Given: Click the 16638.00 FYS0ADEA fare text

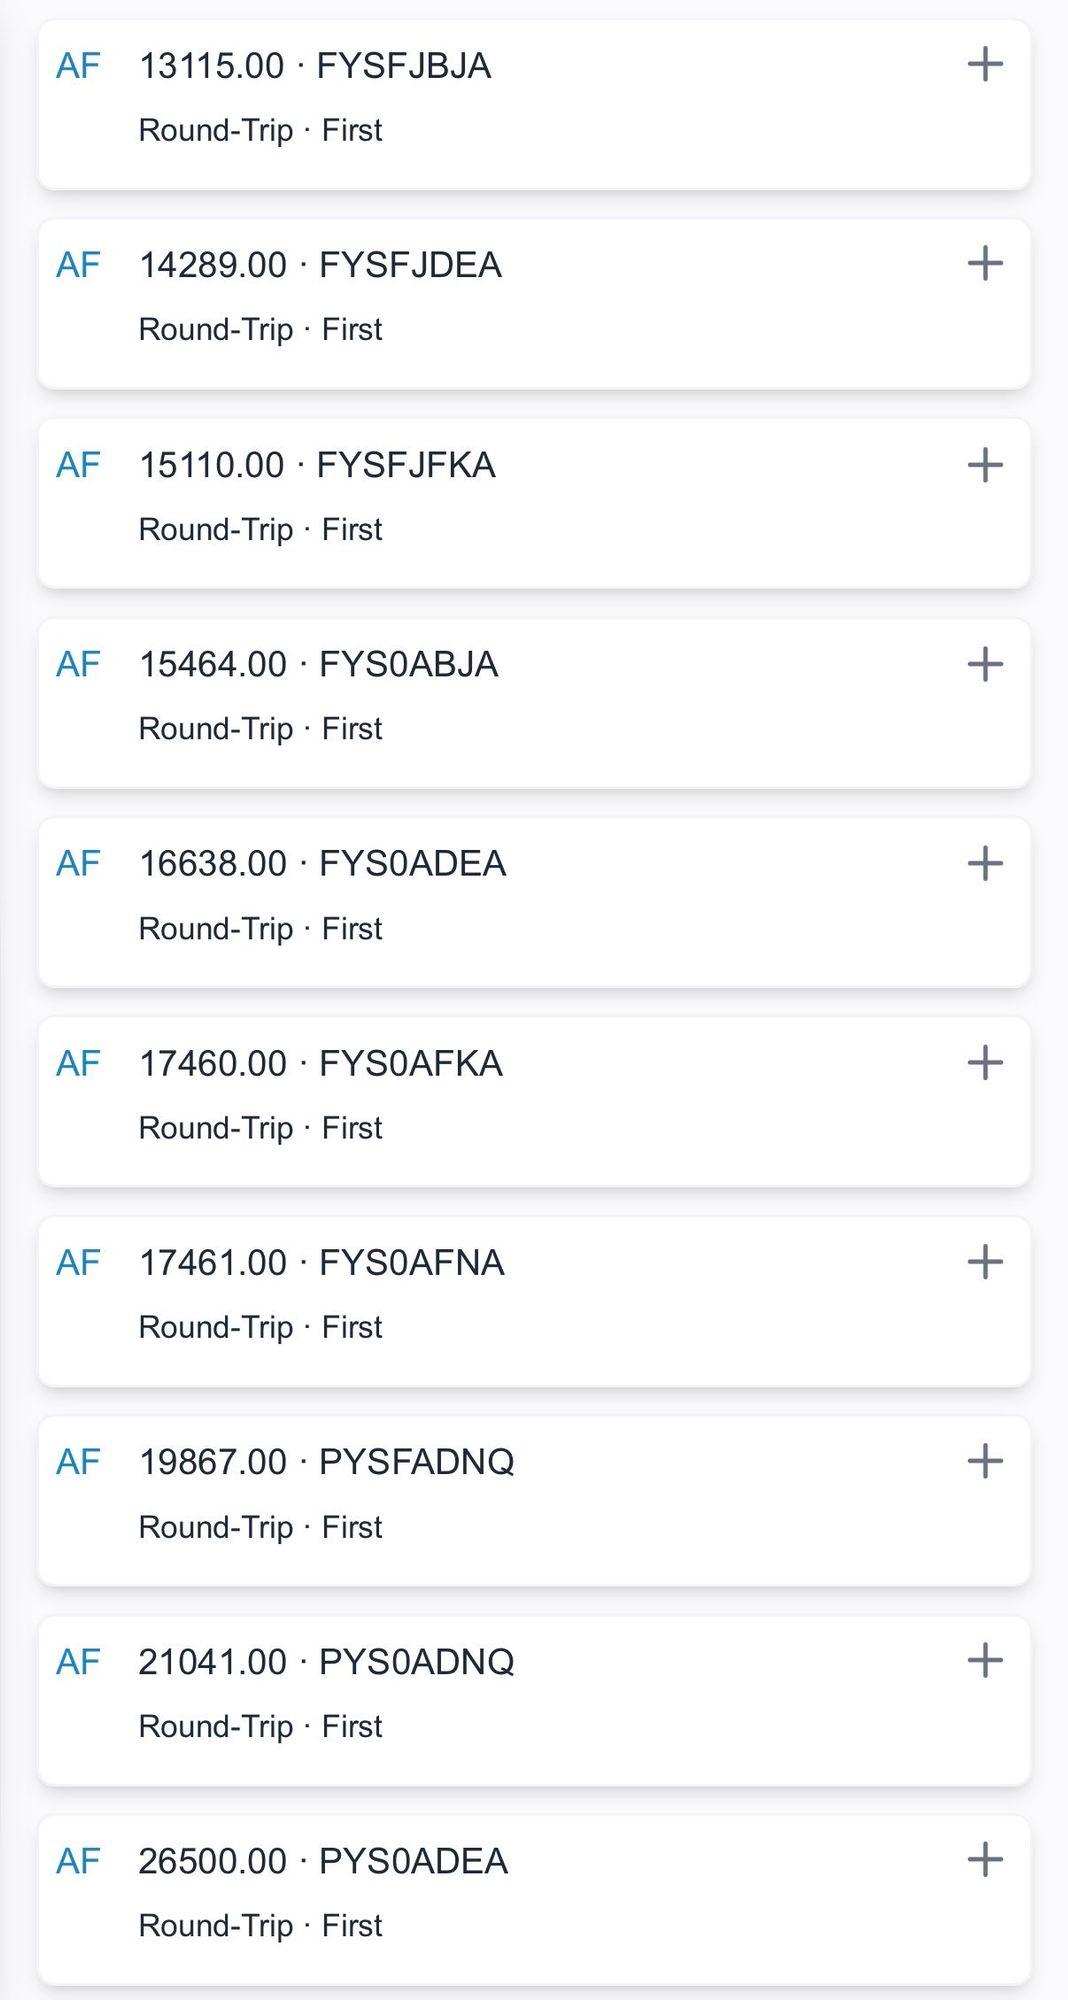Looking at the screenshot, I should click(322, 864).
